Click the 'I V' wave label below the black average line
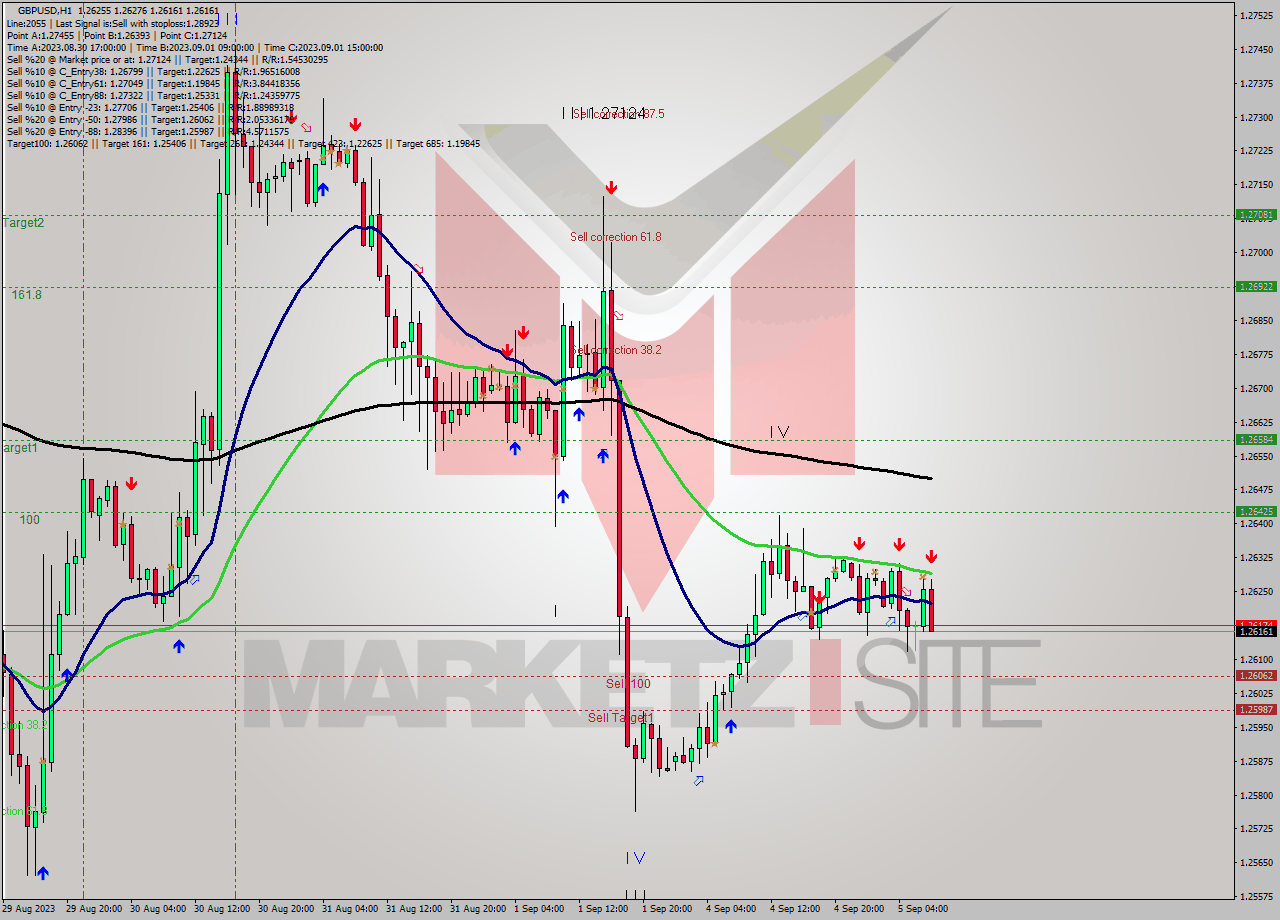 (780, 432)
